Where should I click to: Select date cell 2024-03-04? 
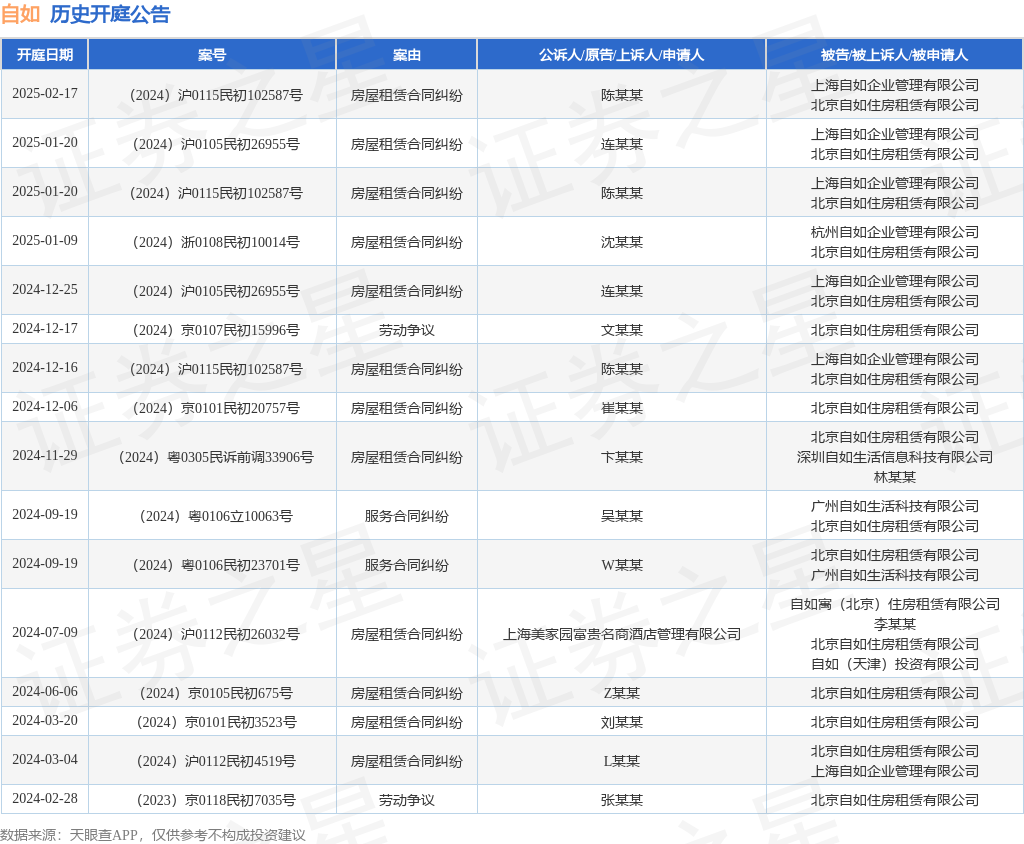tap(44, 760)
